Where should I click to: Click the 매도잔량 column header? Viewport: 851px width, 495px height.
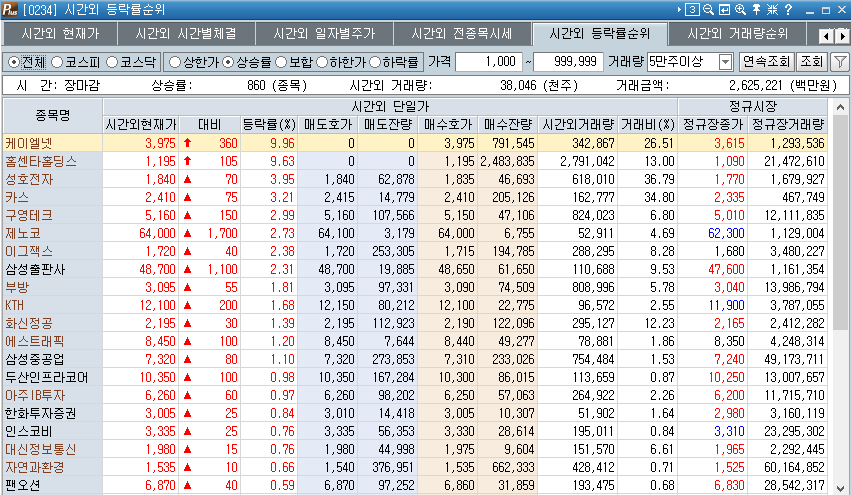click(388, 125)
